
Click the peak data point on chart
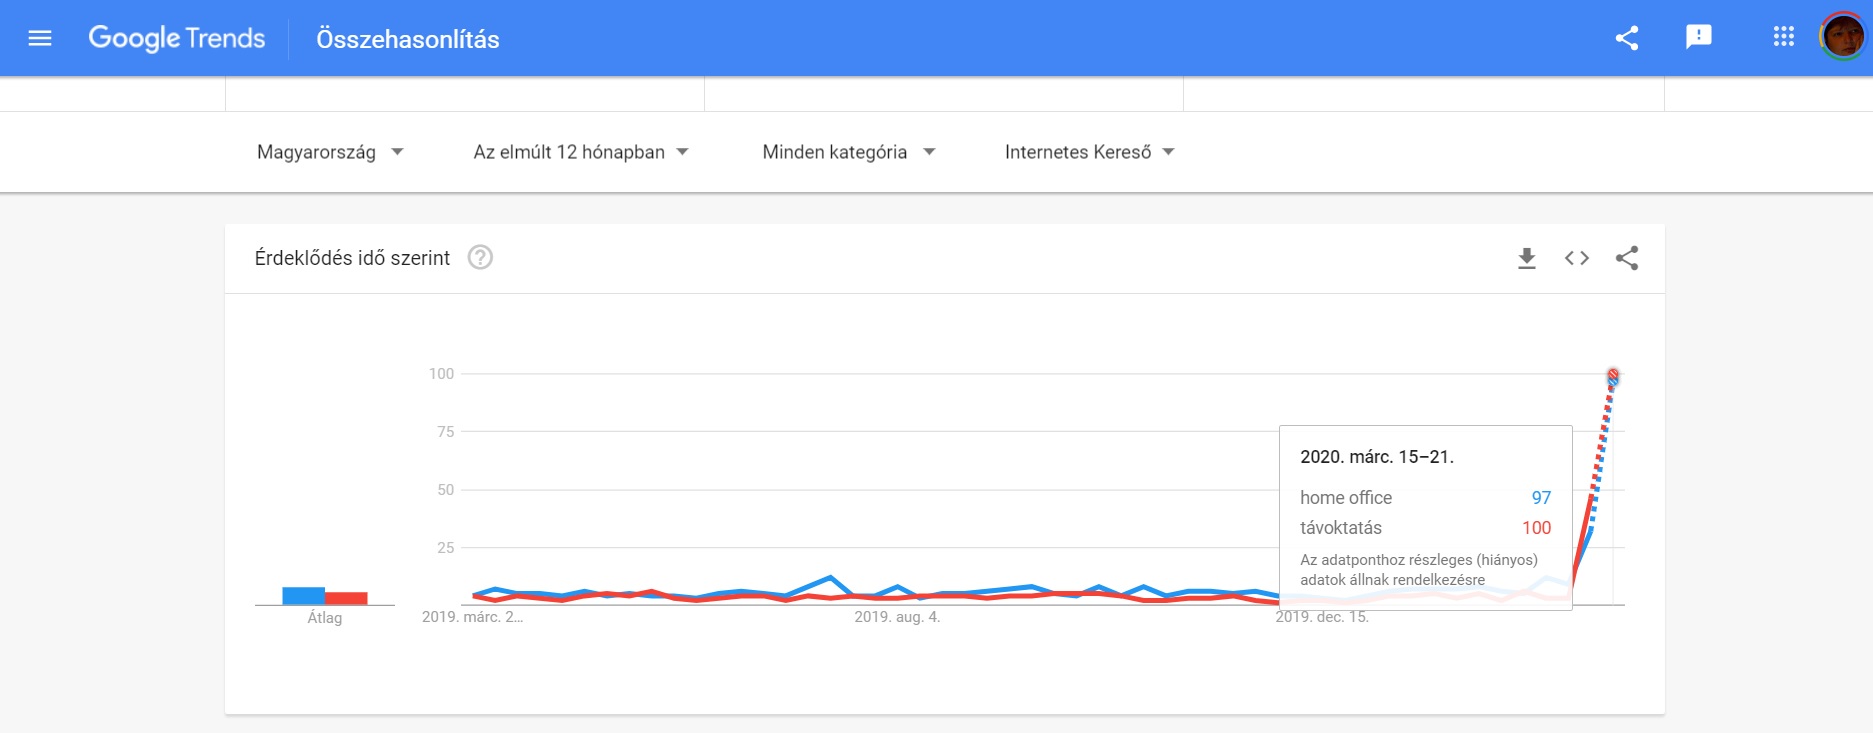pos(1612,377)
